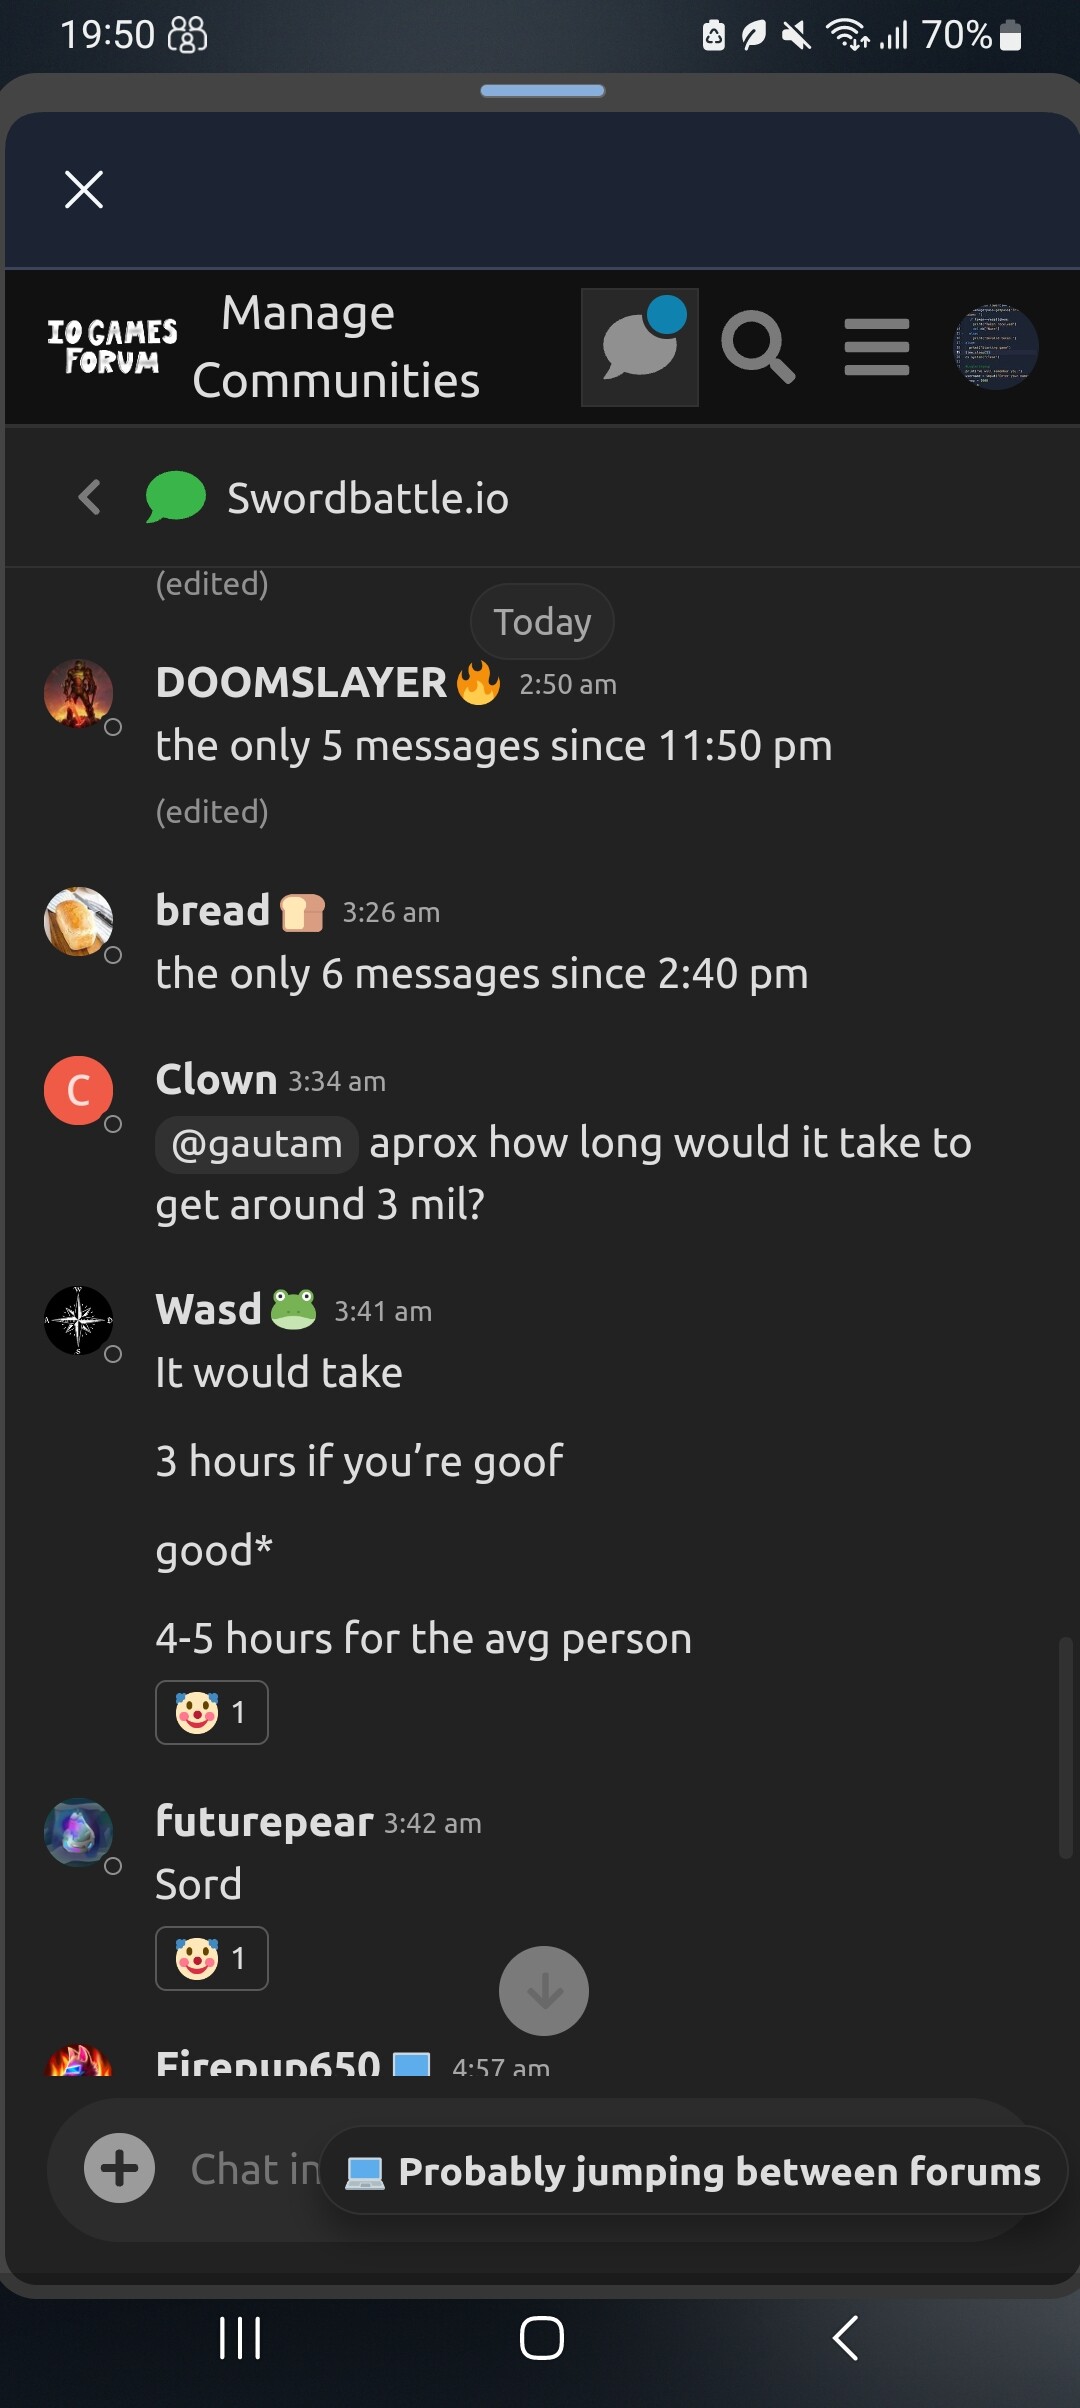Image resolution: width=1080 pixels, height=2408 pixels.
Task: Toggle clown reaction on futurepear's Sord message
Action: pyautogui.click(x=212, y=1958)
